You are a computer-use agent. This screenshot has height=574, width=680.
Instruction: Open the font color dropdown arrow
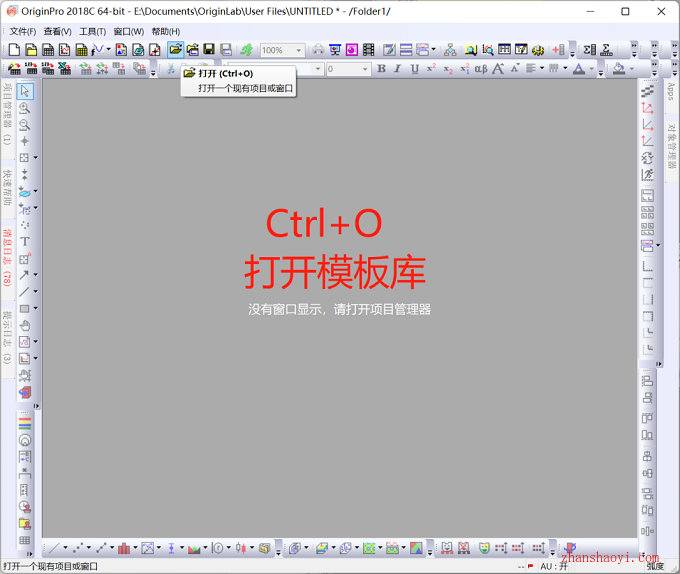pos(592,68)
